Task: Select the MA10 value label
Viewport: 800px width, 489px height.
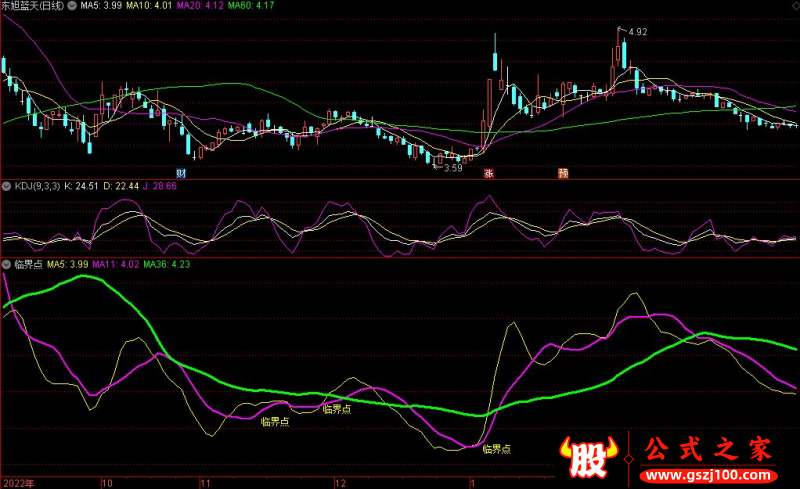Action: click(158, 7)
